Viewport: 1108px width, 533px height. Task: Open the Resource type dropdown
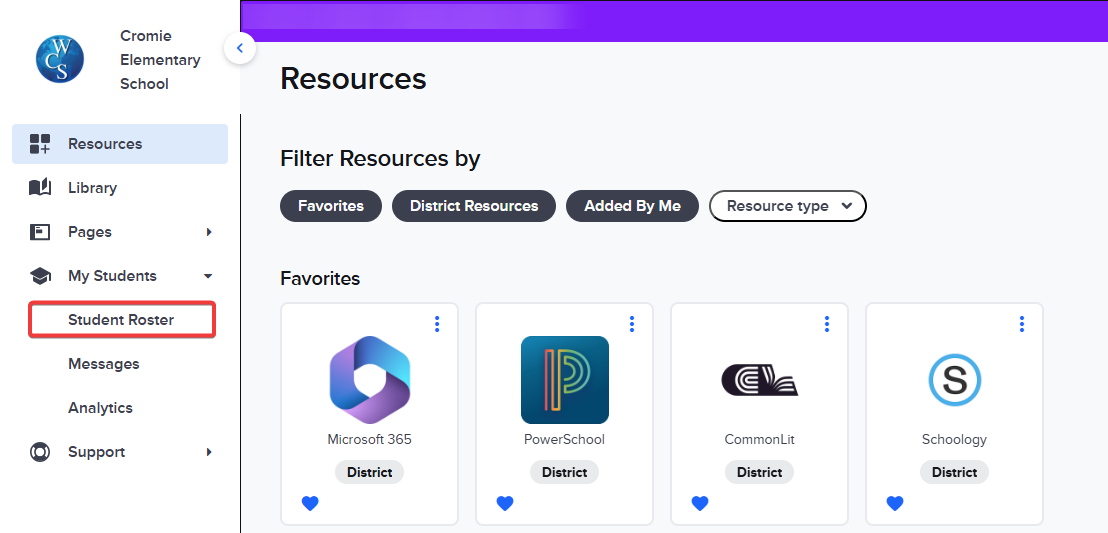(x=788, y=206)
